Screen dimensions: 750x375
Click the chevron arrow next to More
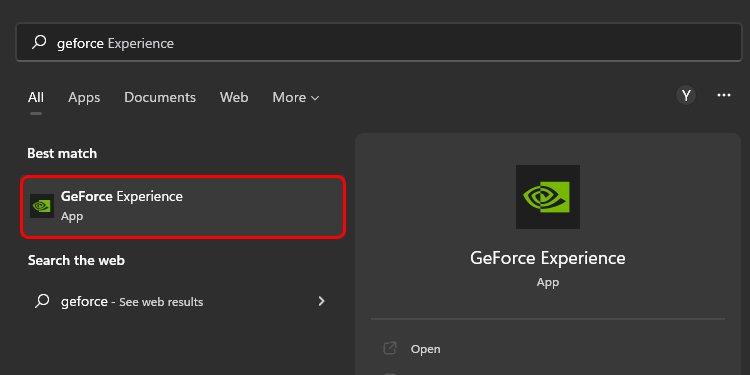[315, 98]
